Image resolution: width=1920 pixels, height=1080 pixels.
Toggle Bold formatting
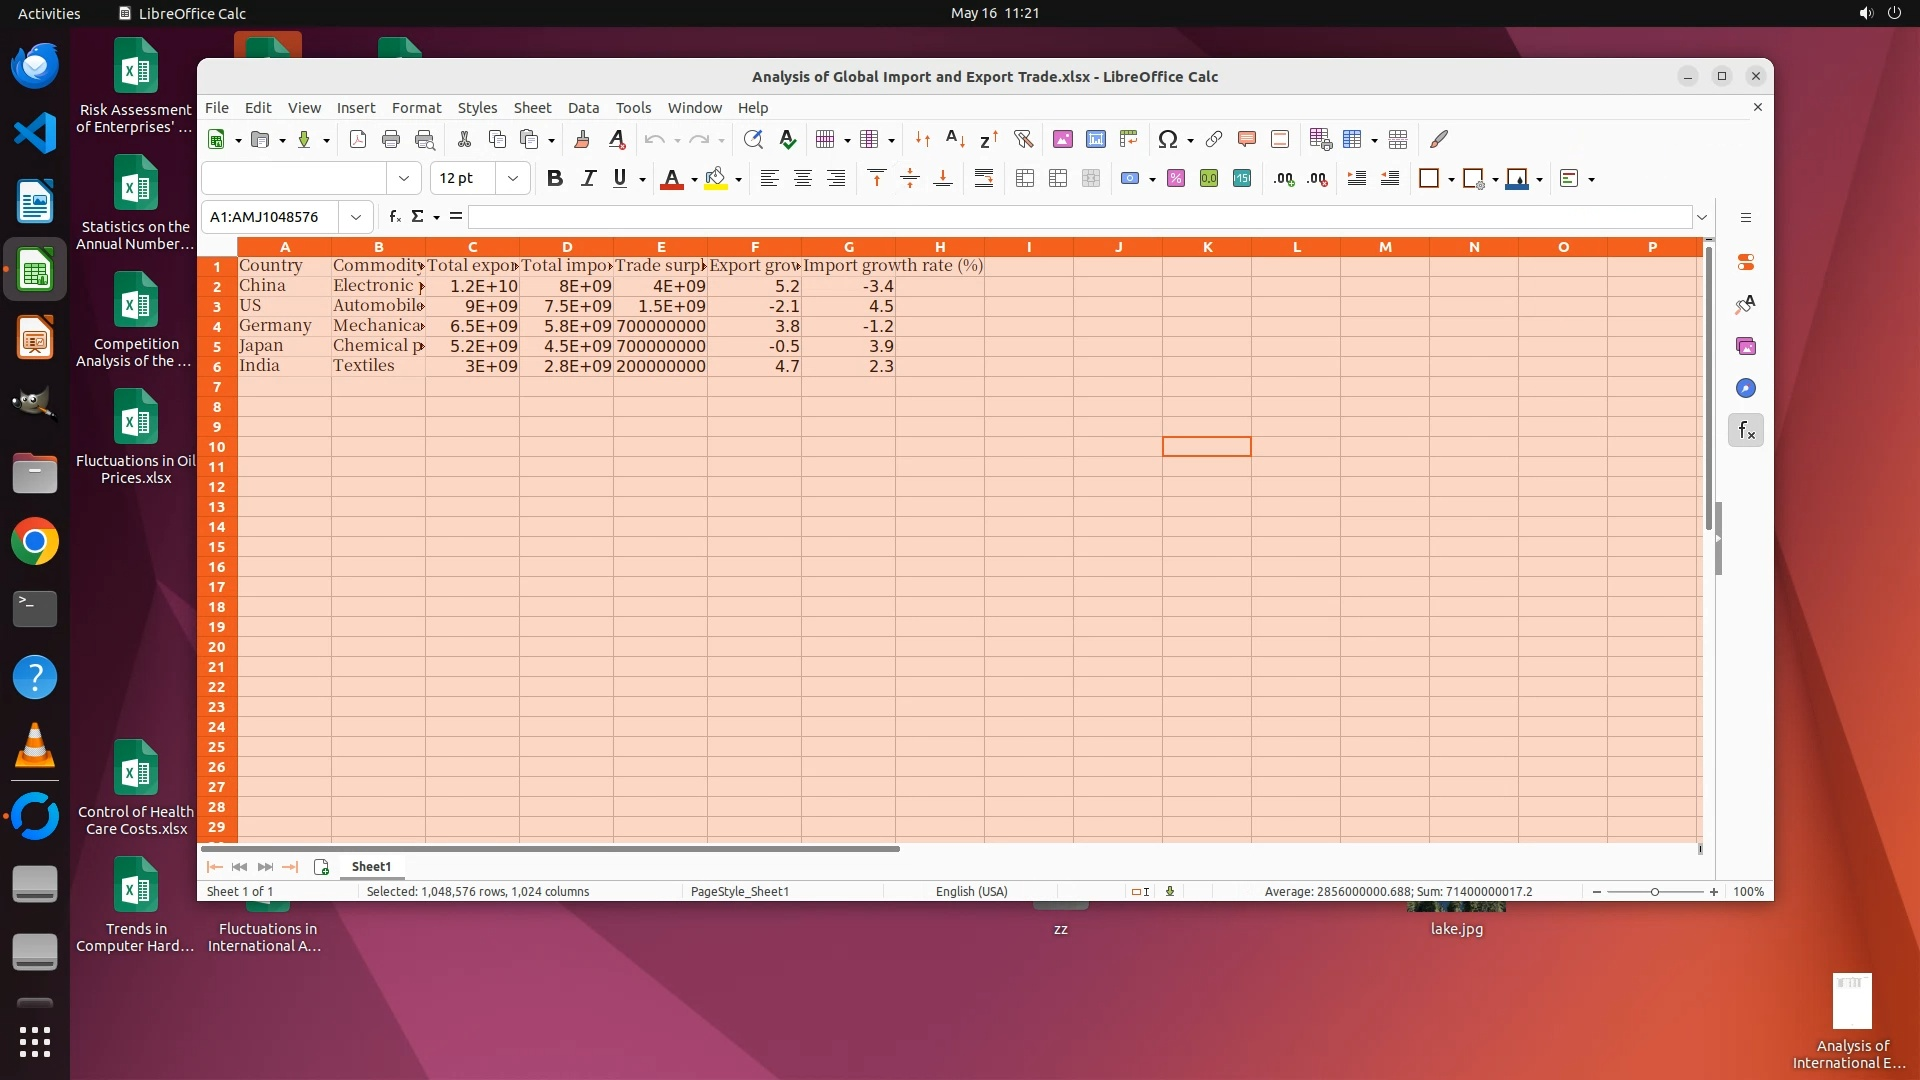[555, 178]
